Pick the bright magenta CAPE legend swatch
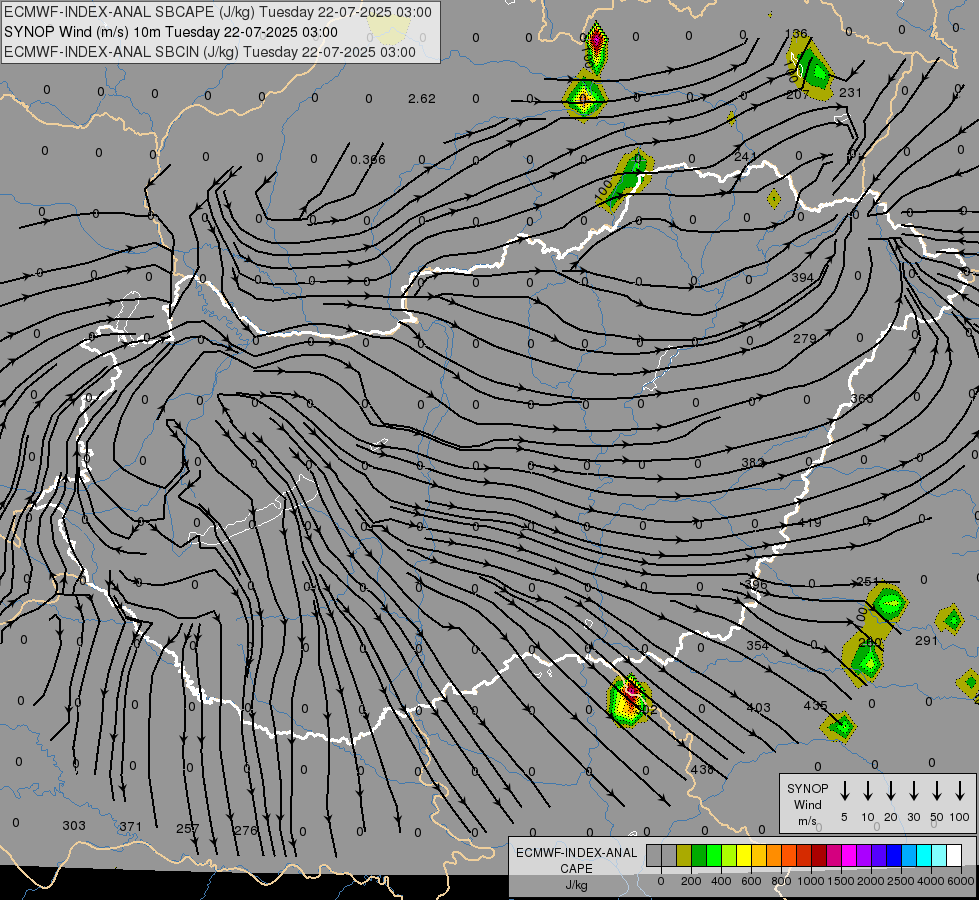 click(x=849, y=856)
